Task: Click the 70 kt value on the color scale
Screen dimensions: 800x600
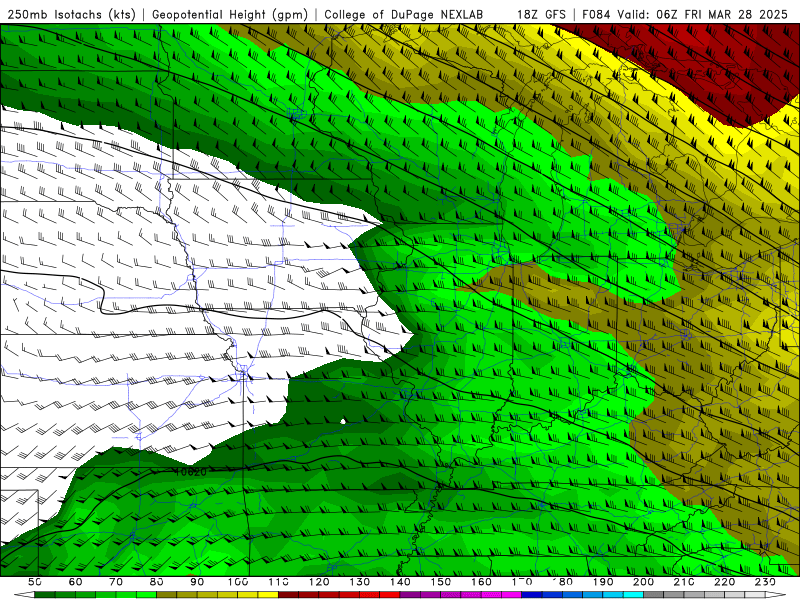Action: click(116, 582)
